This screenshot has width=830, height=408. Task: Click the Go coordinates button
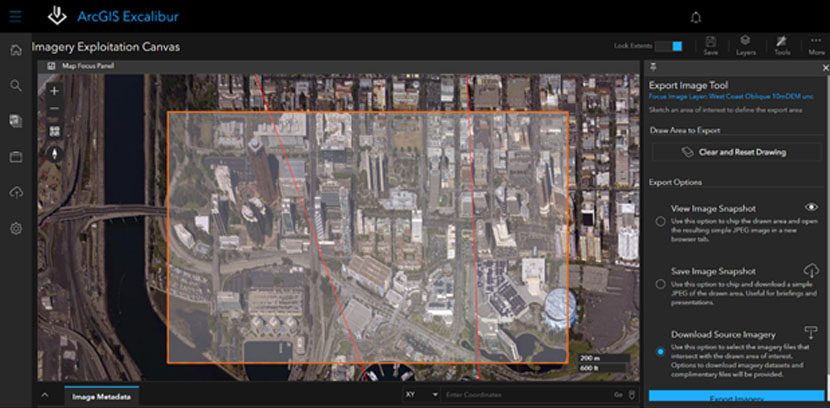[x=618, y=395]
